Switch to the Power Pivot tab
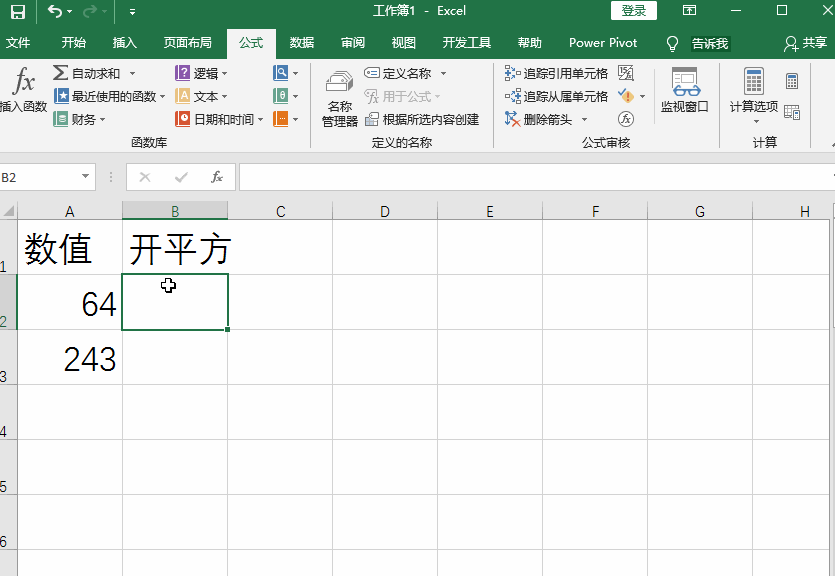Viewport: 835px width, 576px height. click(603, 43)
